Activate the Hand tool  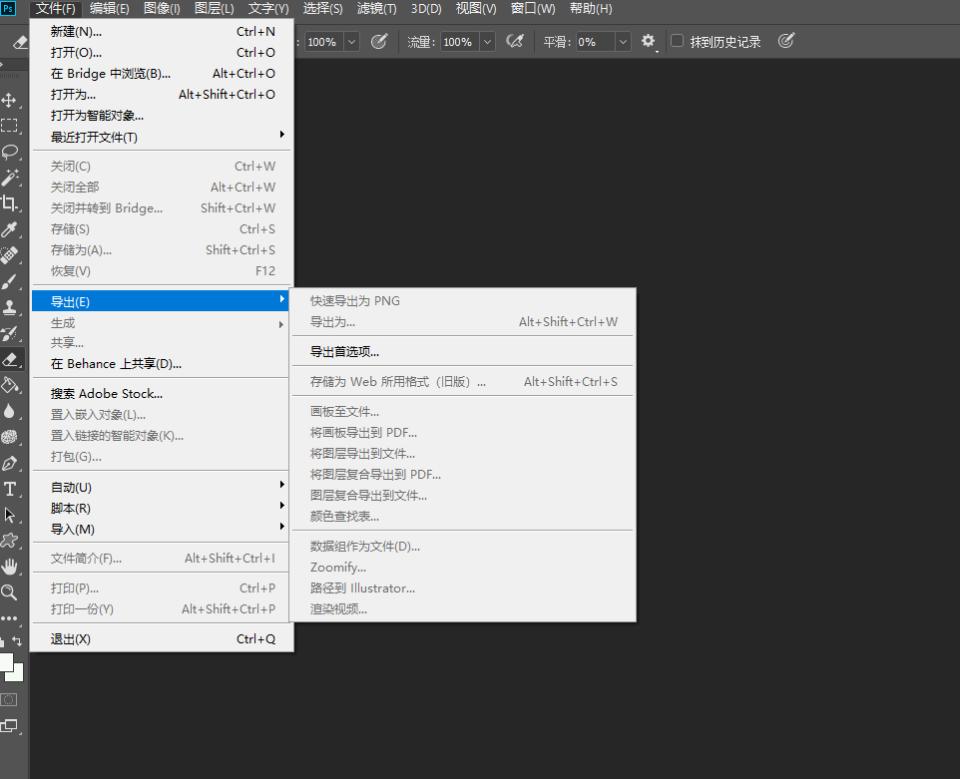click(x=10, y=566)
